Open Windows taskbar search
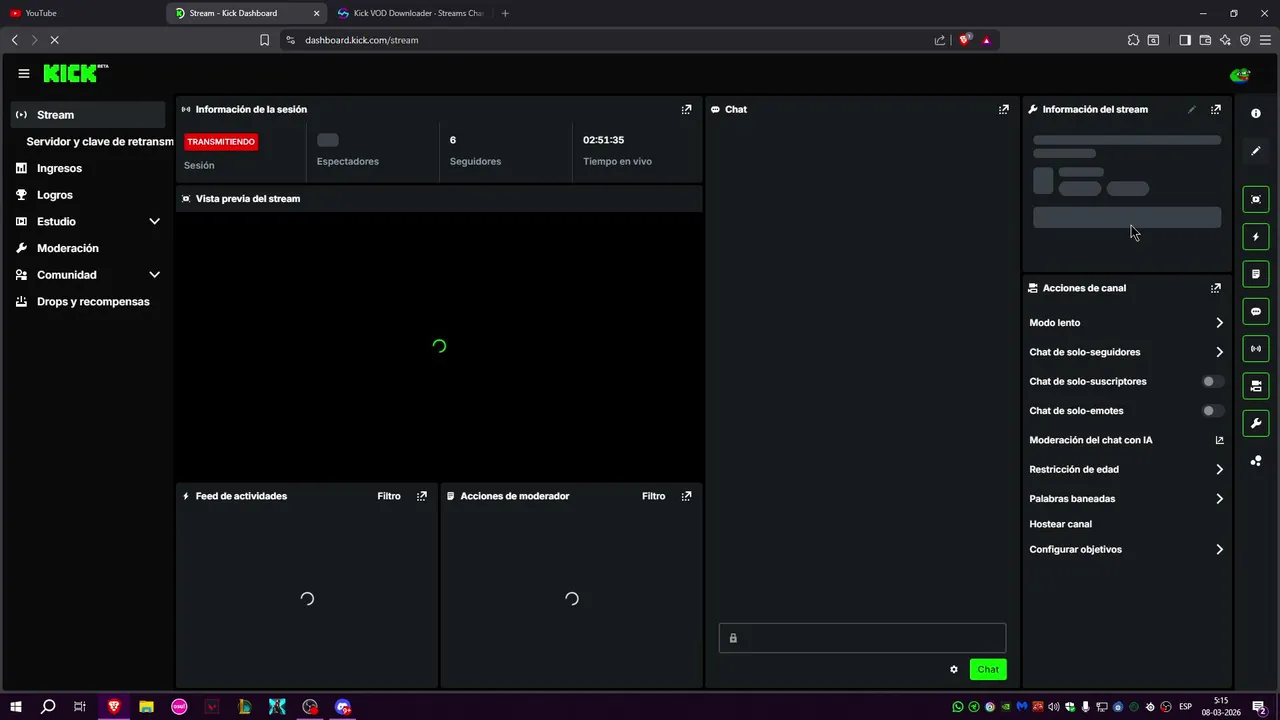 pos(48,707)
